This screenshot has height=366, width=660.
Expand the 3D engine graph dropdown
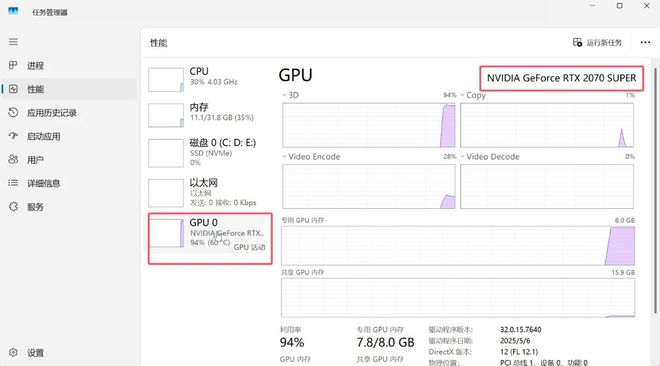coord(284,95)
